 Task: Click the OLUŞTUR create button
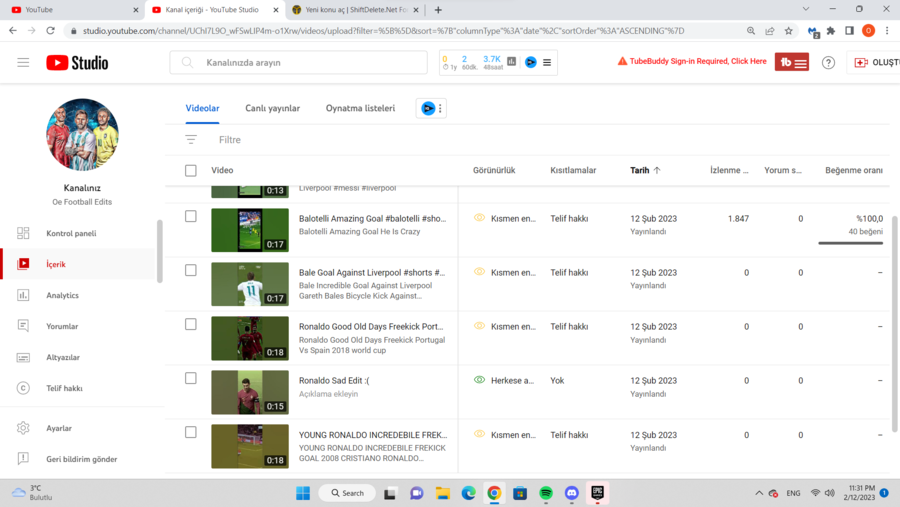click(x=876, y=63)
